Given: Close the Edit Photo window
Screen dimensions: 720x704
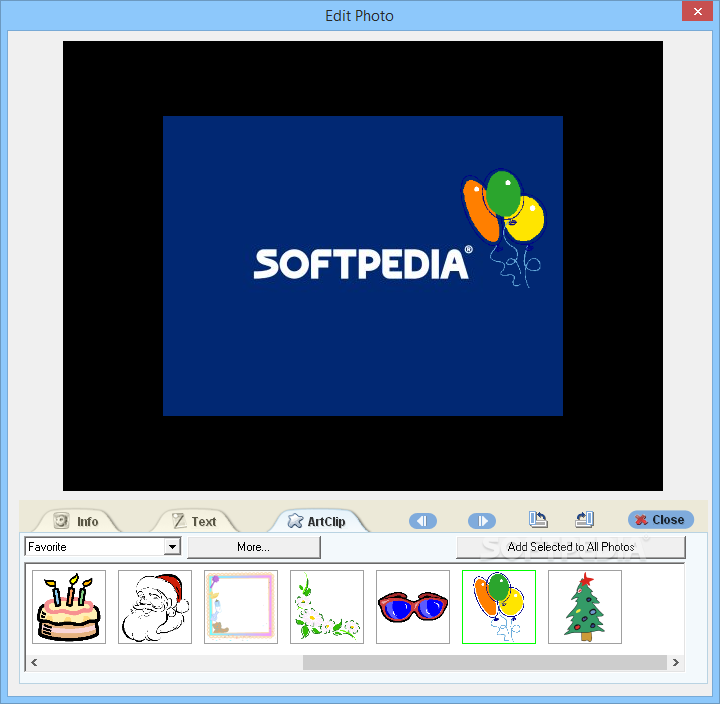Looking at the screenshot, I should (697, 11).
